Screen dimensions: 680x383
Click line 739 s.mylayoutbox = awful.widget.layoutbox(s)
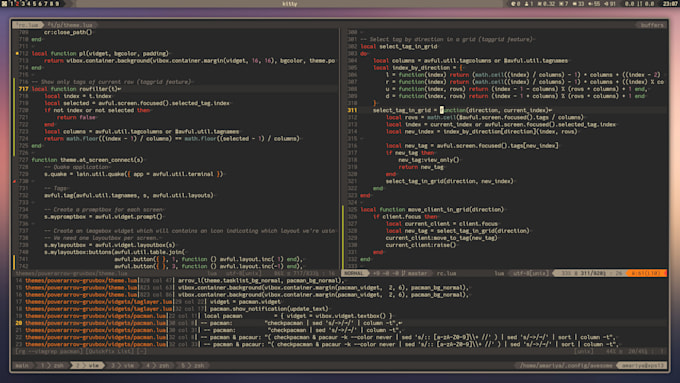[x=109, y=245]
